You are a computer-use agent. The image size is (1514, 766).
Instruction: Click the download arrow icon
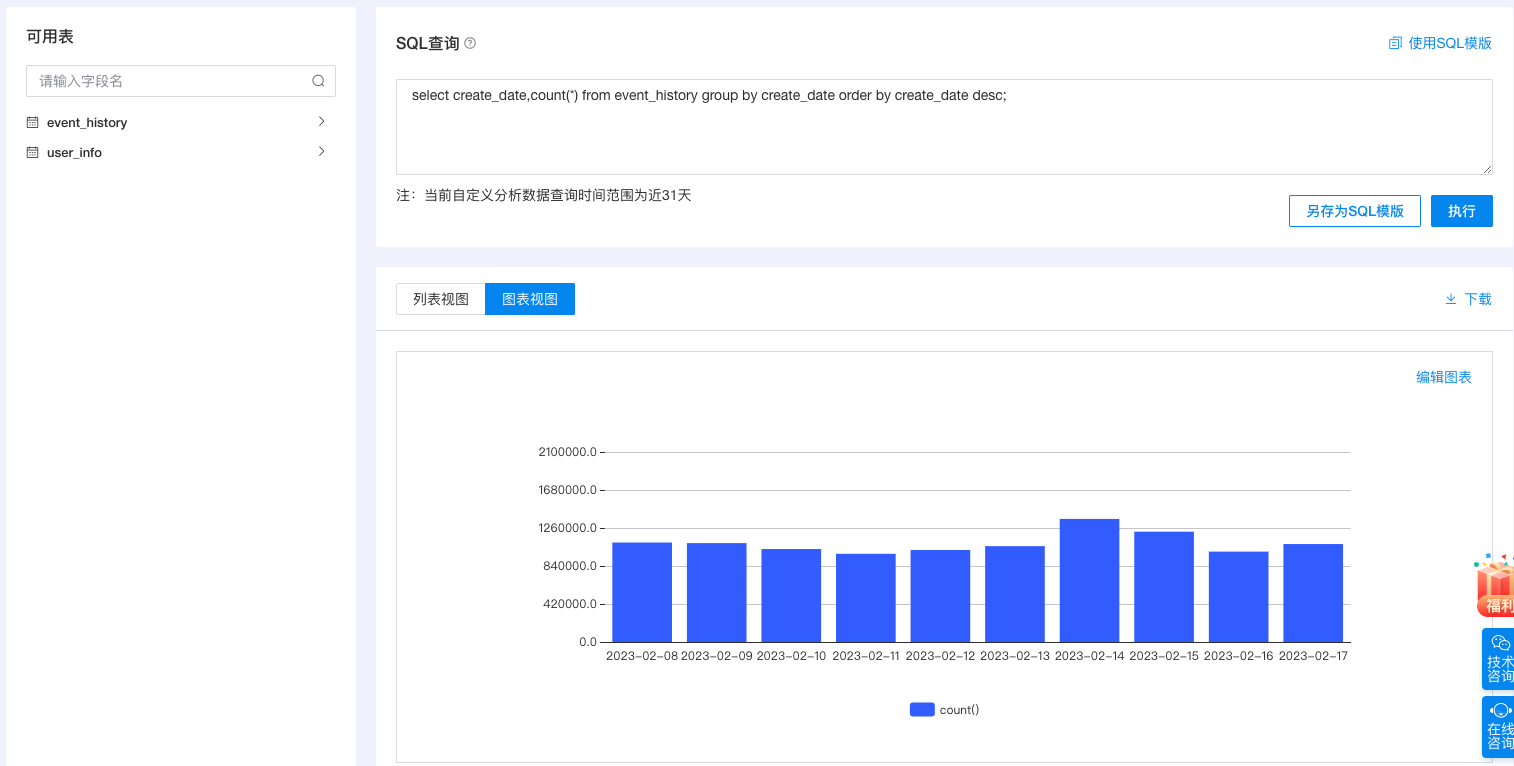[1451, 299]
